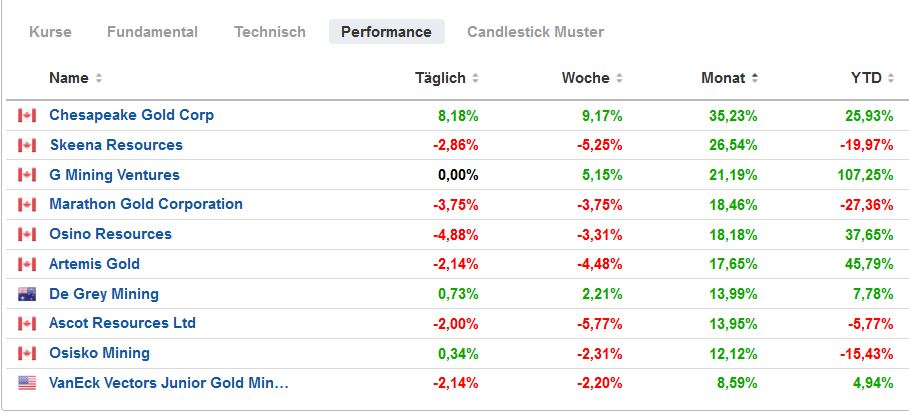Open VanEck Vectors Junior Gold Miners link
Screen dimensions: 909x414
point(168,382)
